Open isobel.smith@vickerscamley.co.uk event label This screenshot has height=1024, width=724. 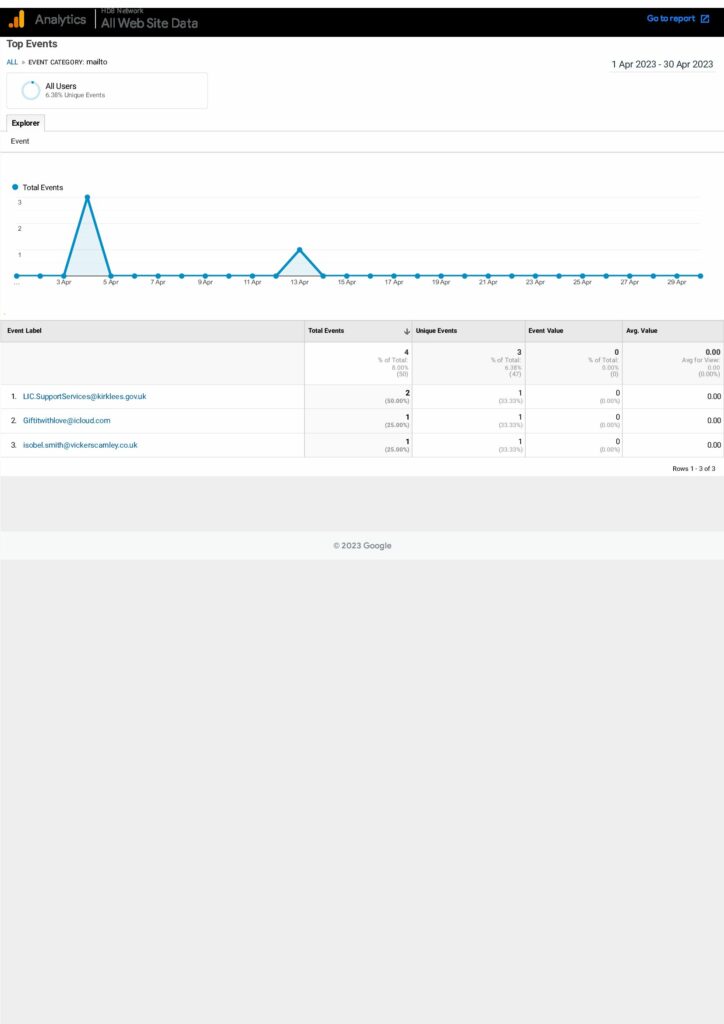80,445
